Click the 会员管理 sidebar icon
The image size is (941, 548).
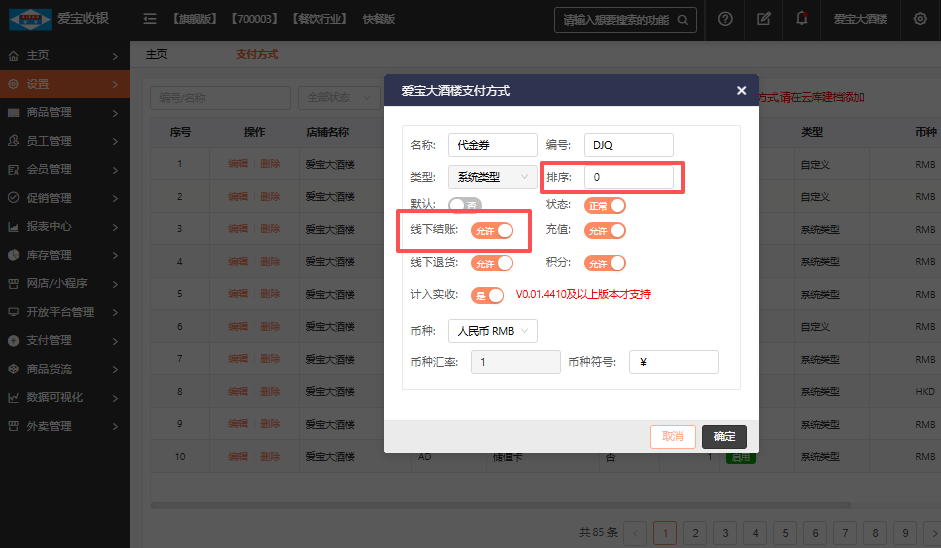[x=14, y=169]
